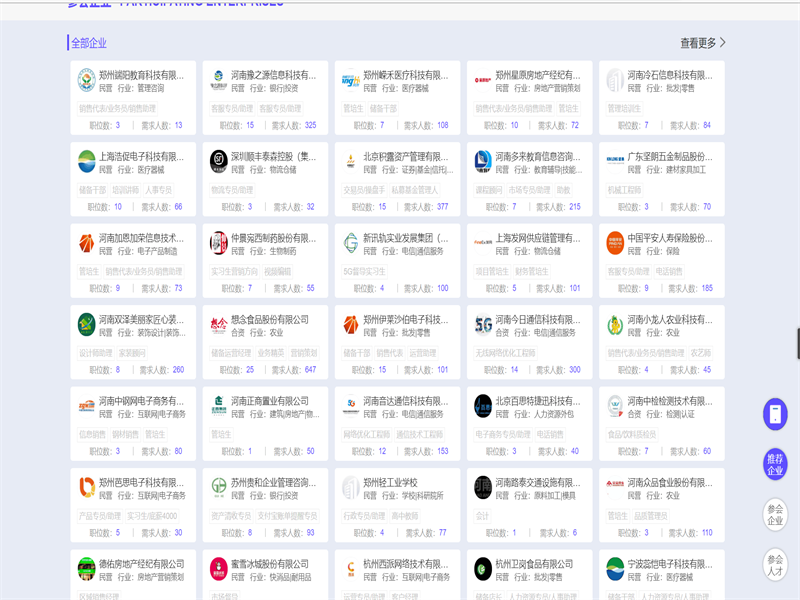Click the 私募基金管理人 job tag
800x600 pixels.
(415, 189)
